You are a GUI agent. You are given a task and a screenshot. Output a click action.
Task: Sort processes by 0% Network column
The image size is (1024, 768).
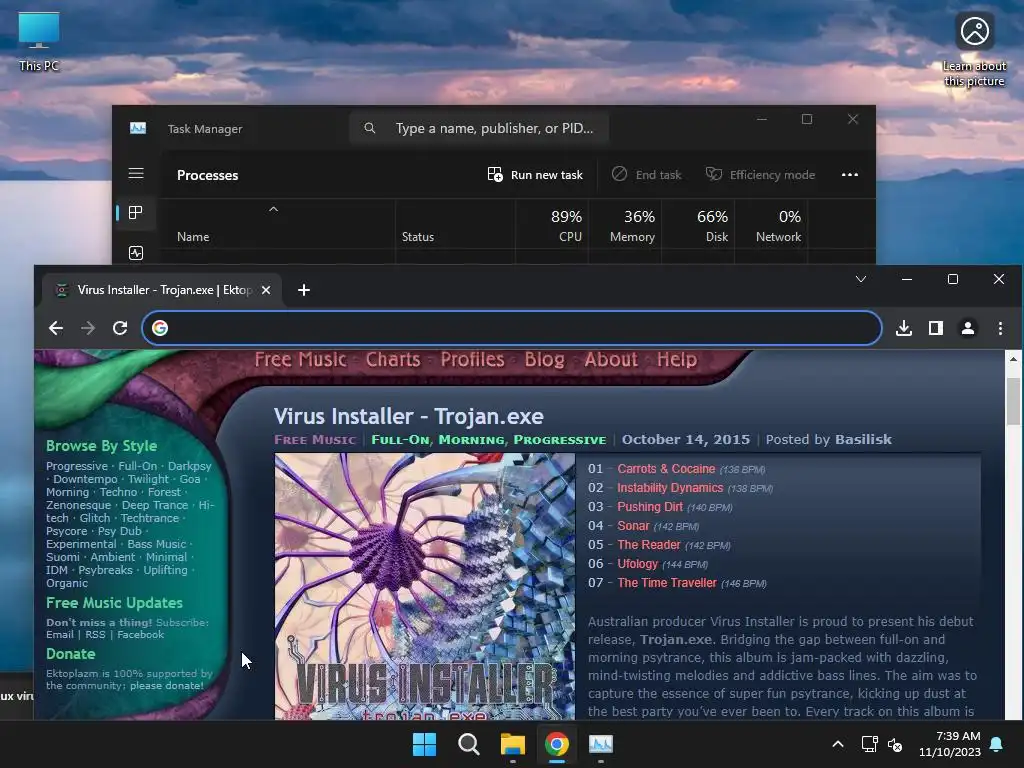771,225
